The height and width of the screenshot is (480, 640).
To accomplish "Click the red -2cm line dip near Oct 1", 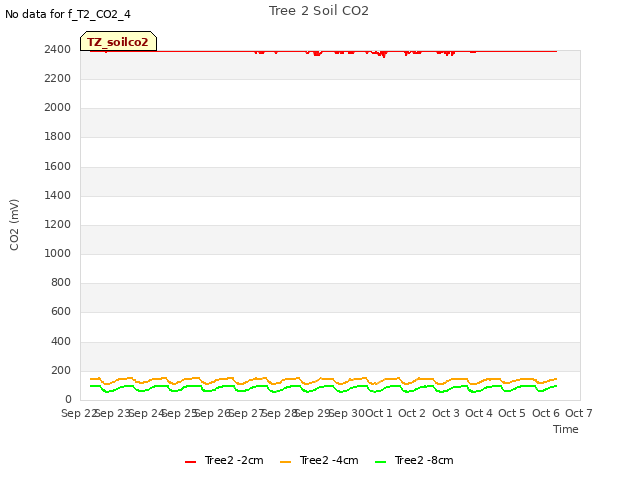I will (x=384, y=55).
